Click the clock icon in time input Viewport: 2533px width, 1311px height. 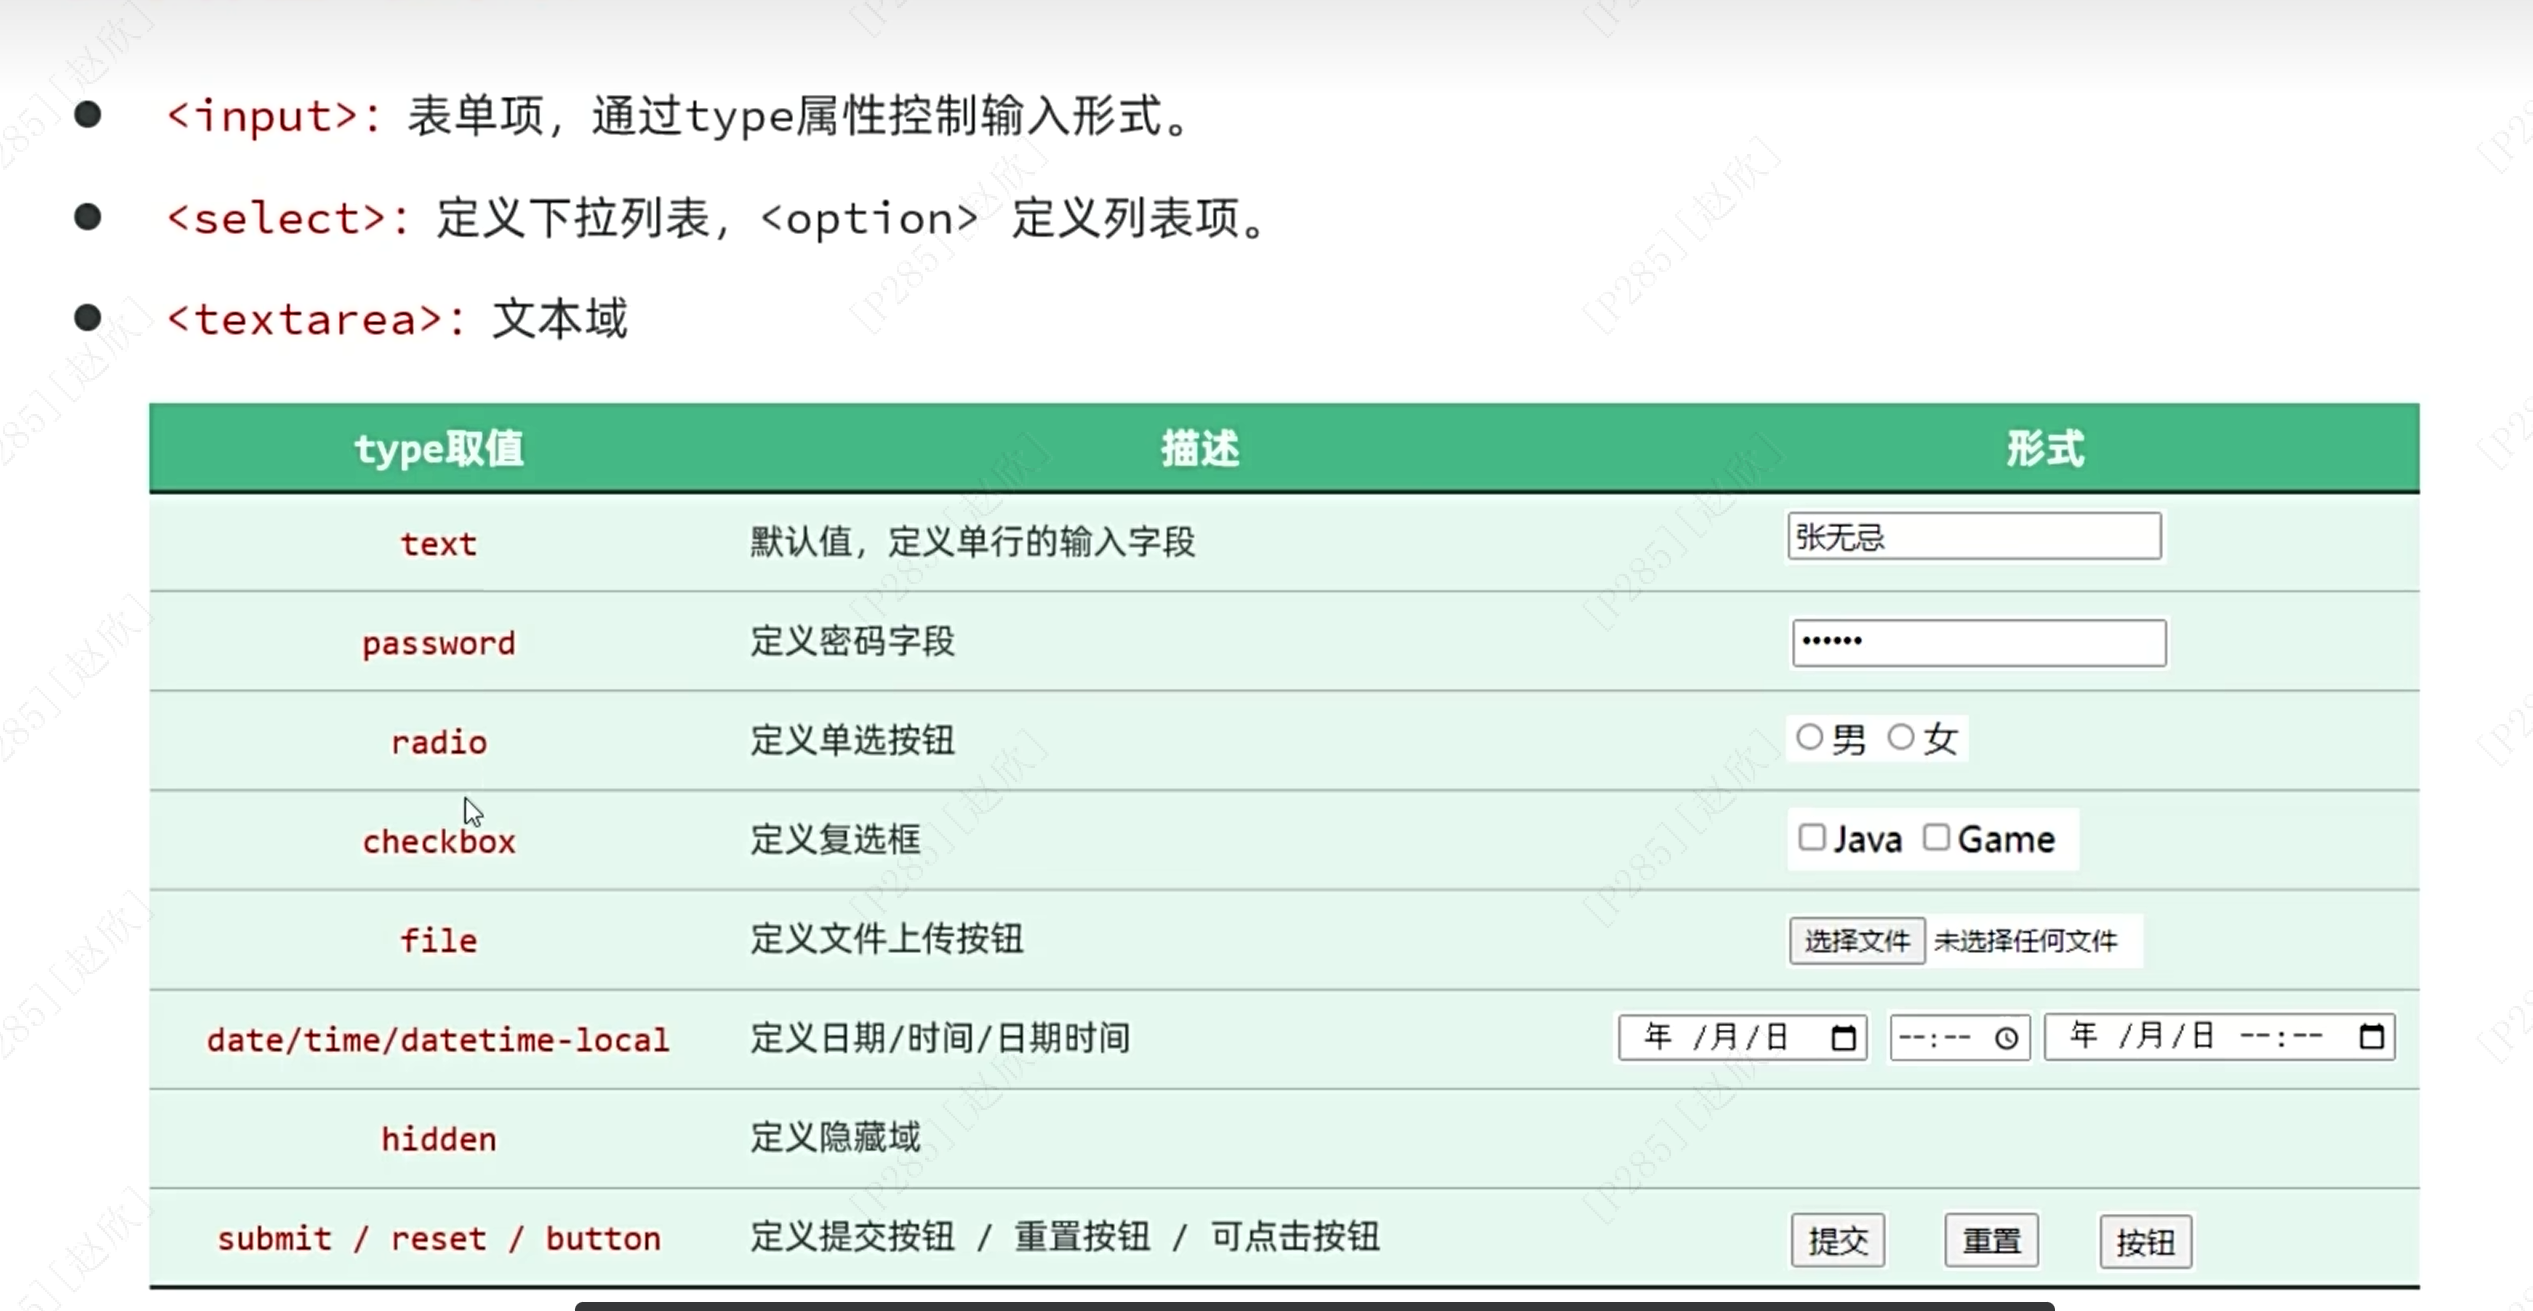tap(2006, 1038)
